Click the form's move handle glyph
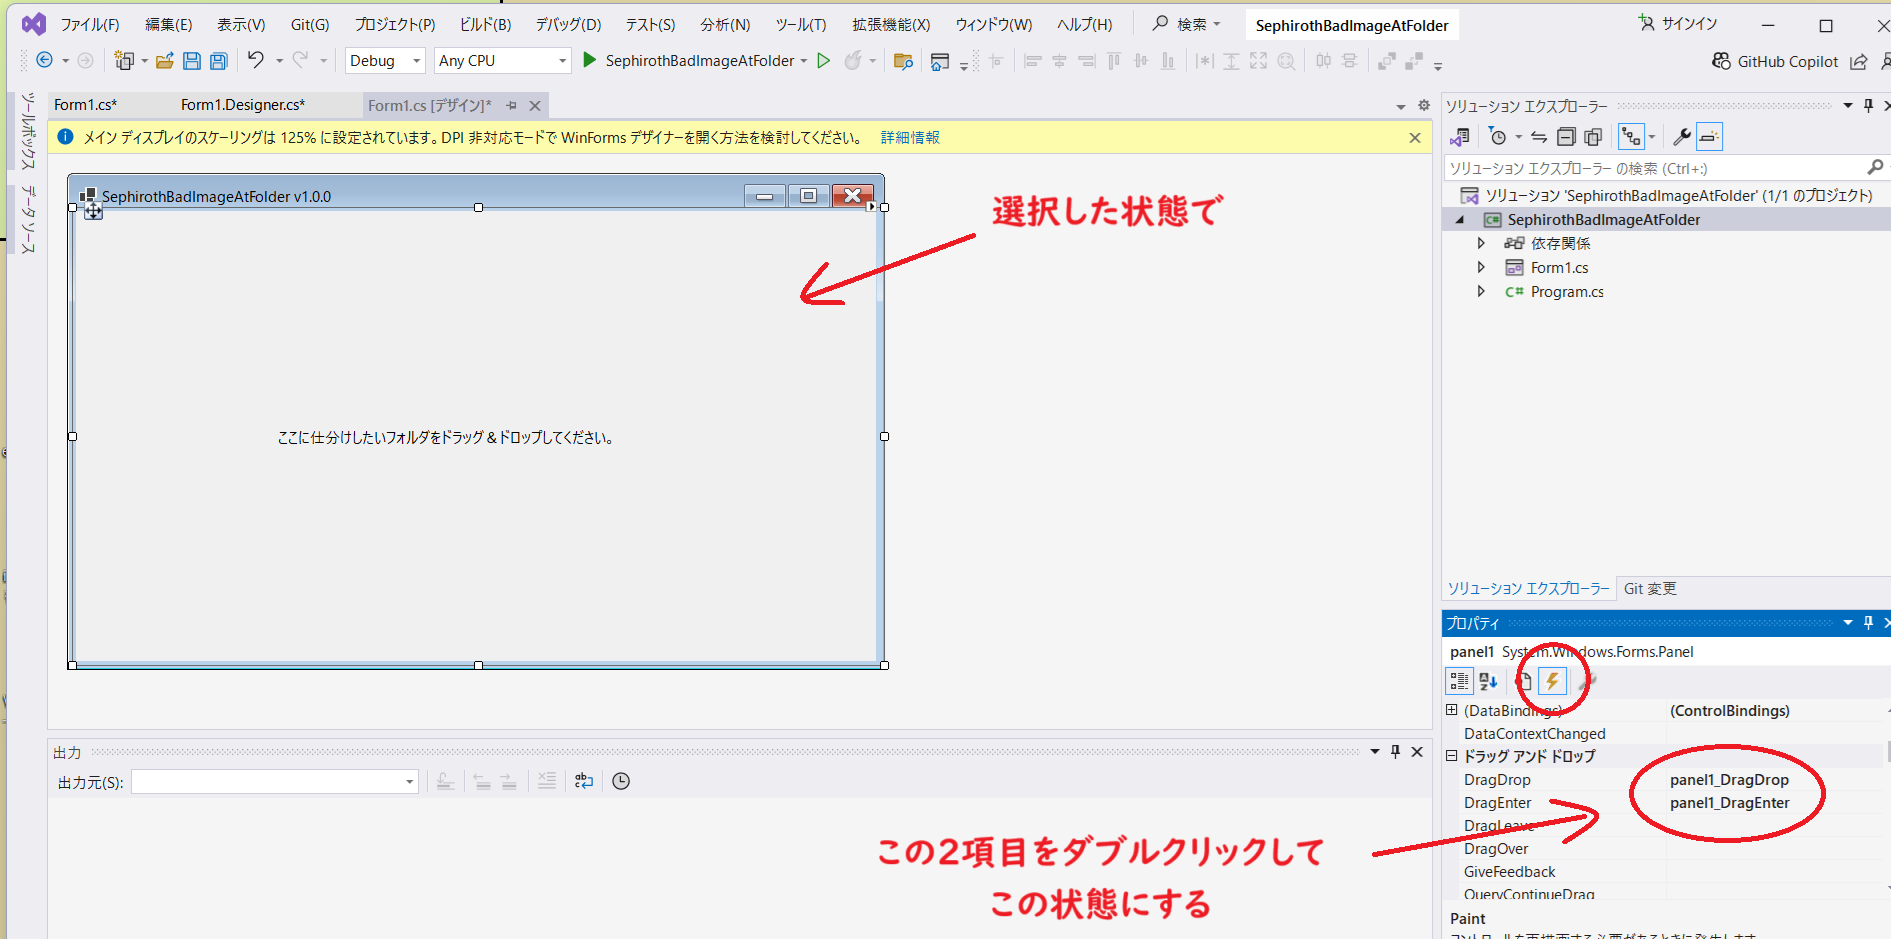This screenshot has height=939, width=1891. tap(93, 211)
